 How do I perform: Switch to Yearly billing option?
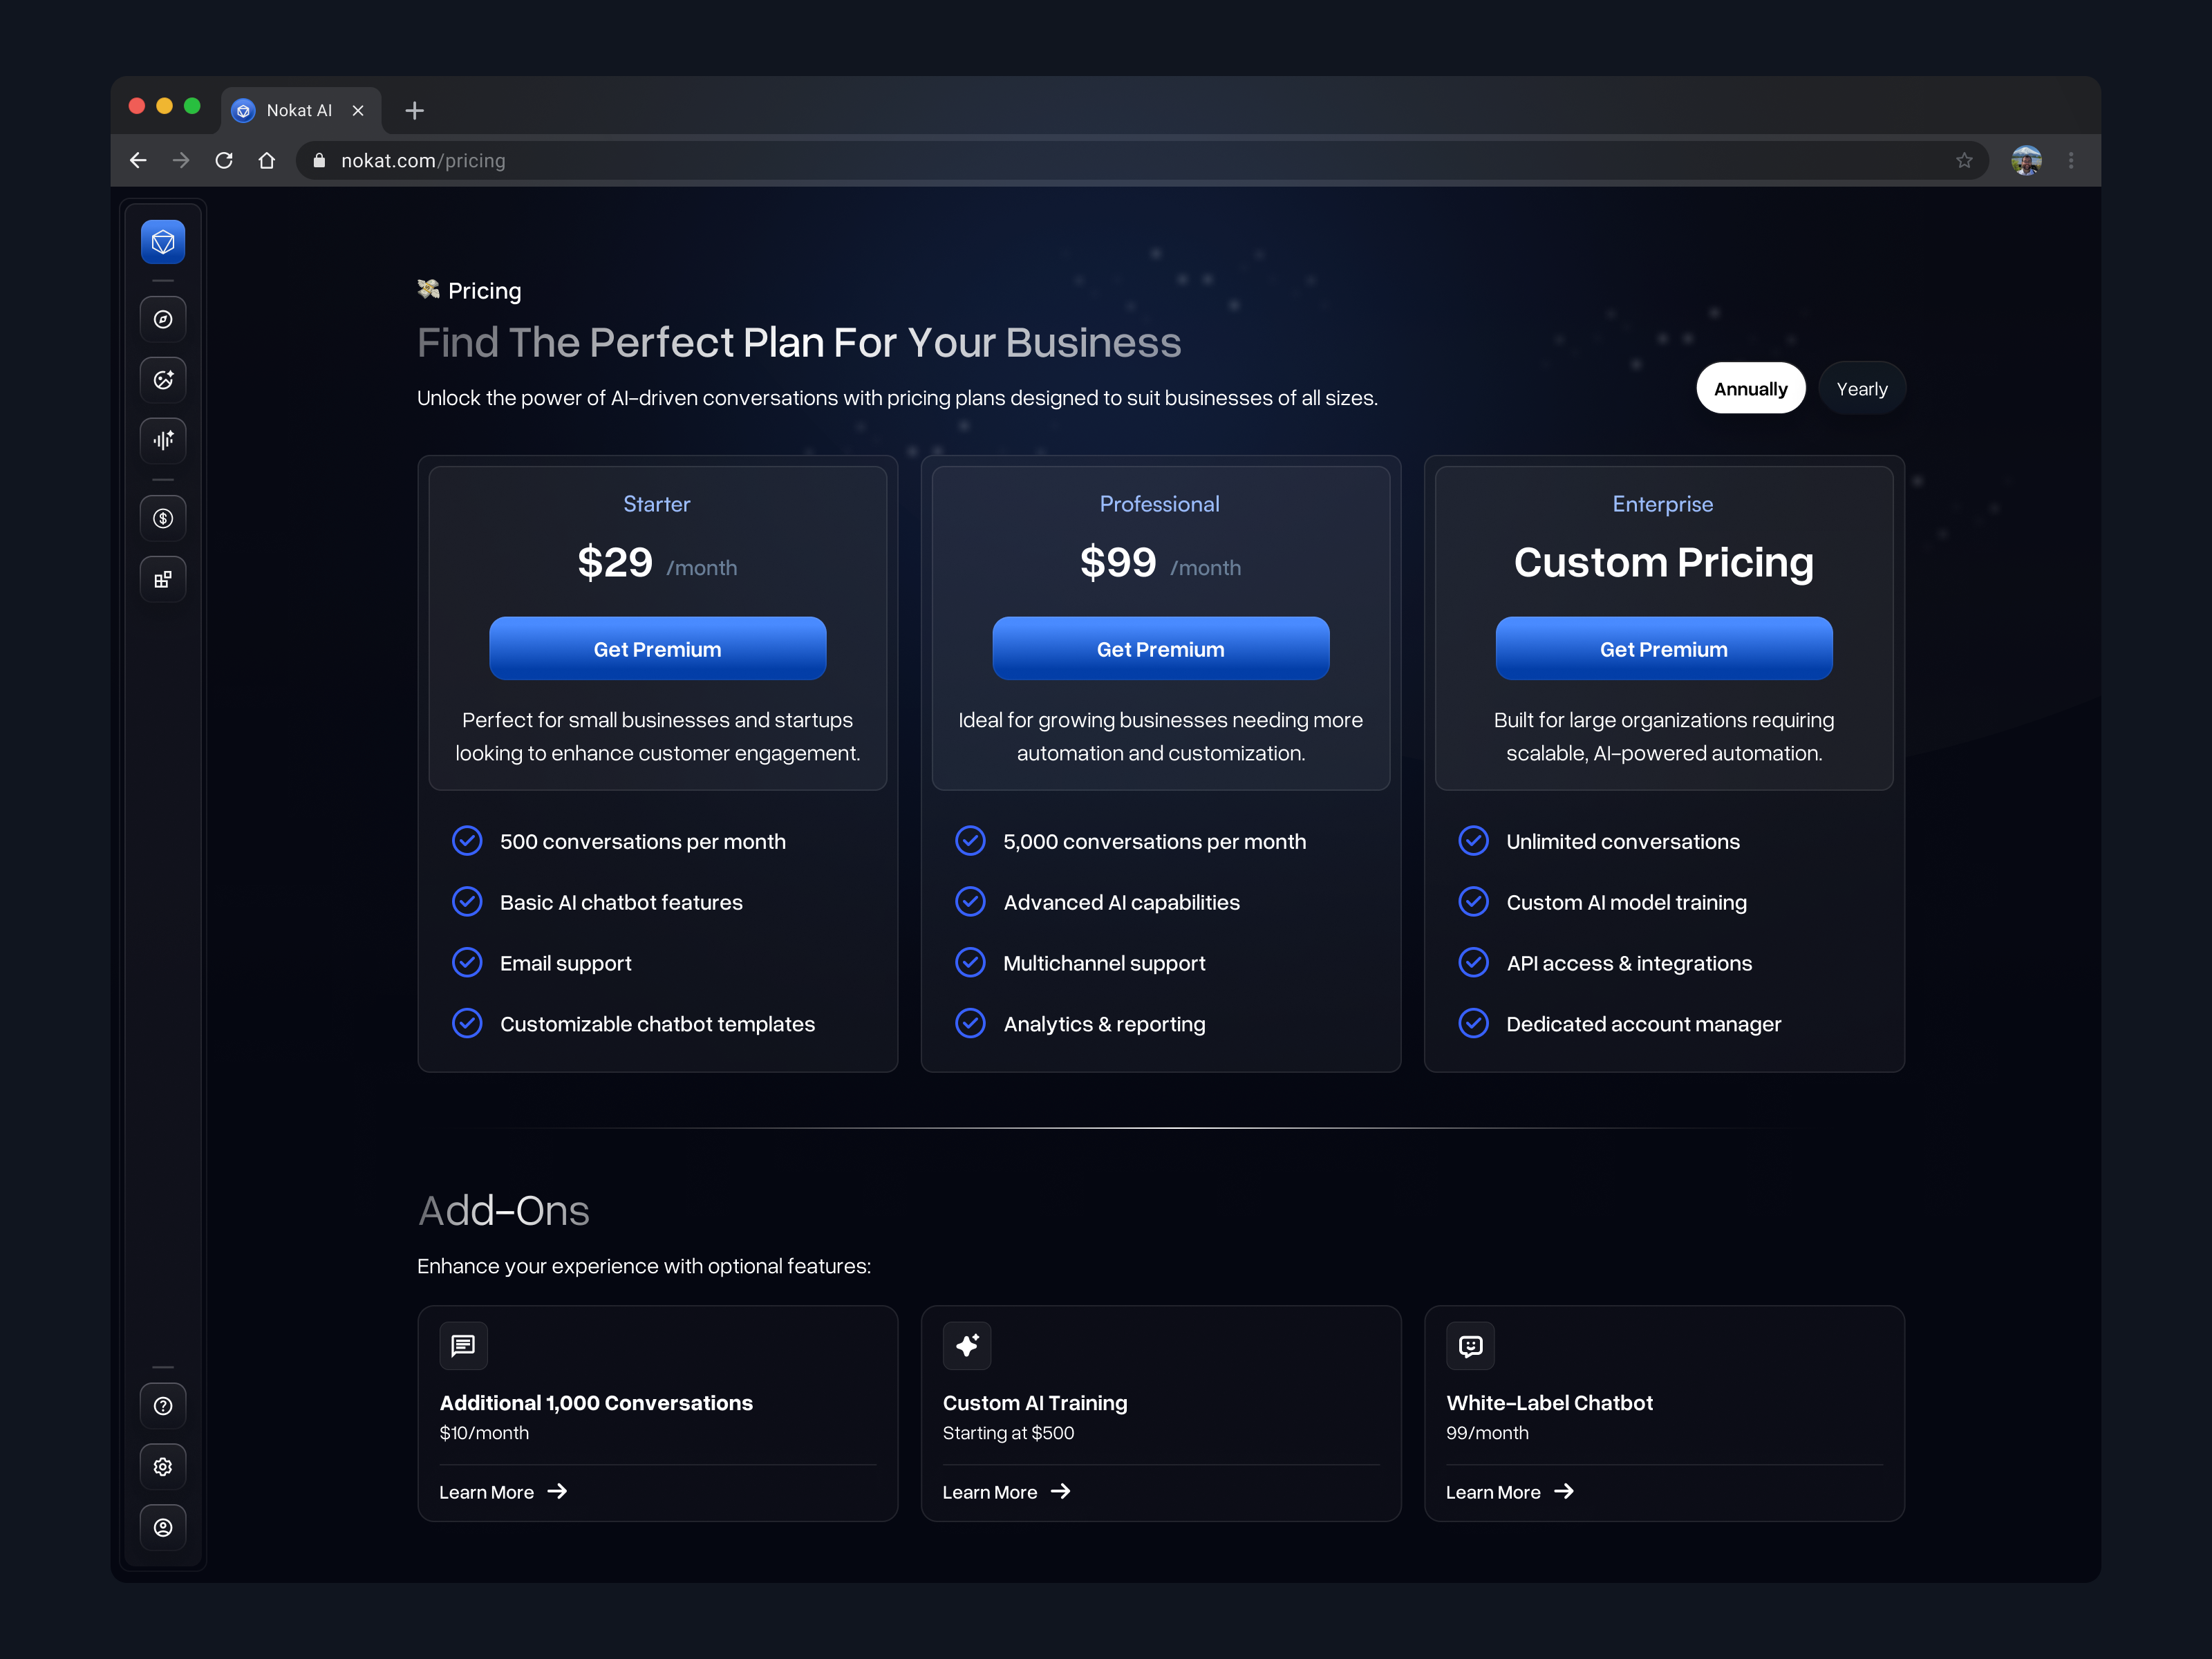coord(1861,389)
